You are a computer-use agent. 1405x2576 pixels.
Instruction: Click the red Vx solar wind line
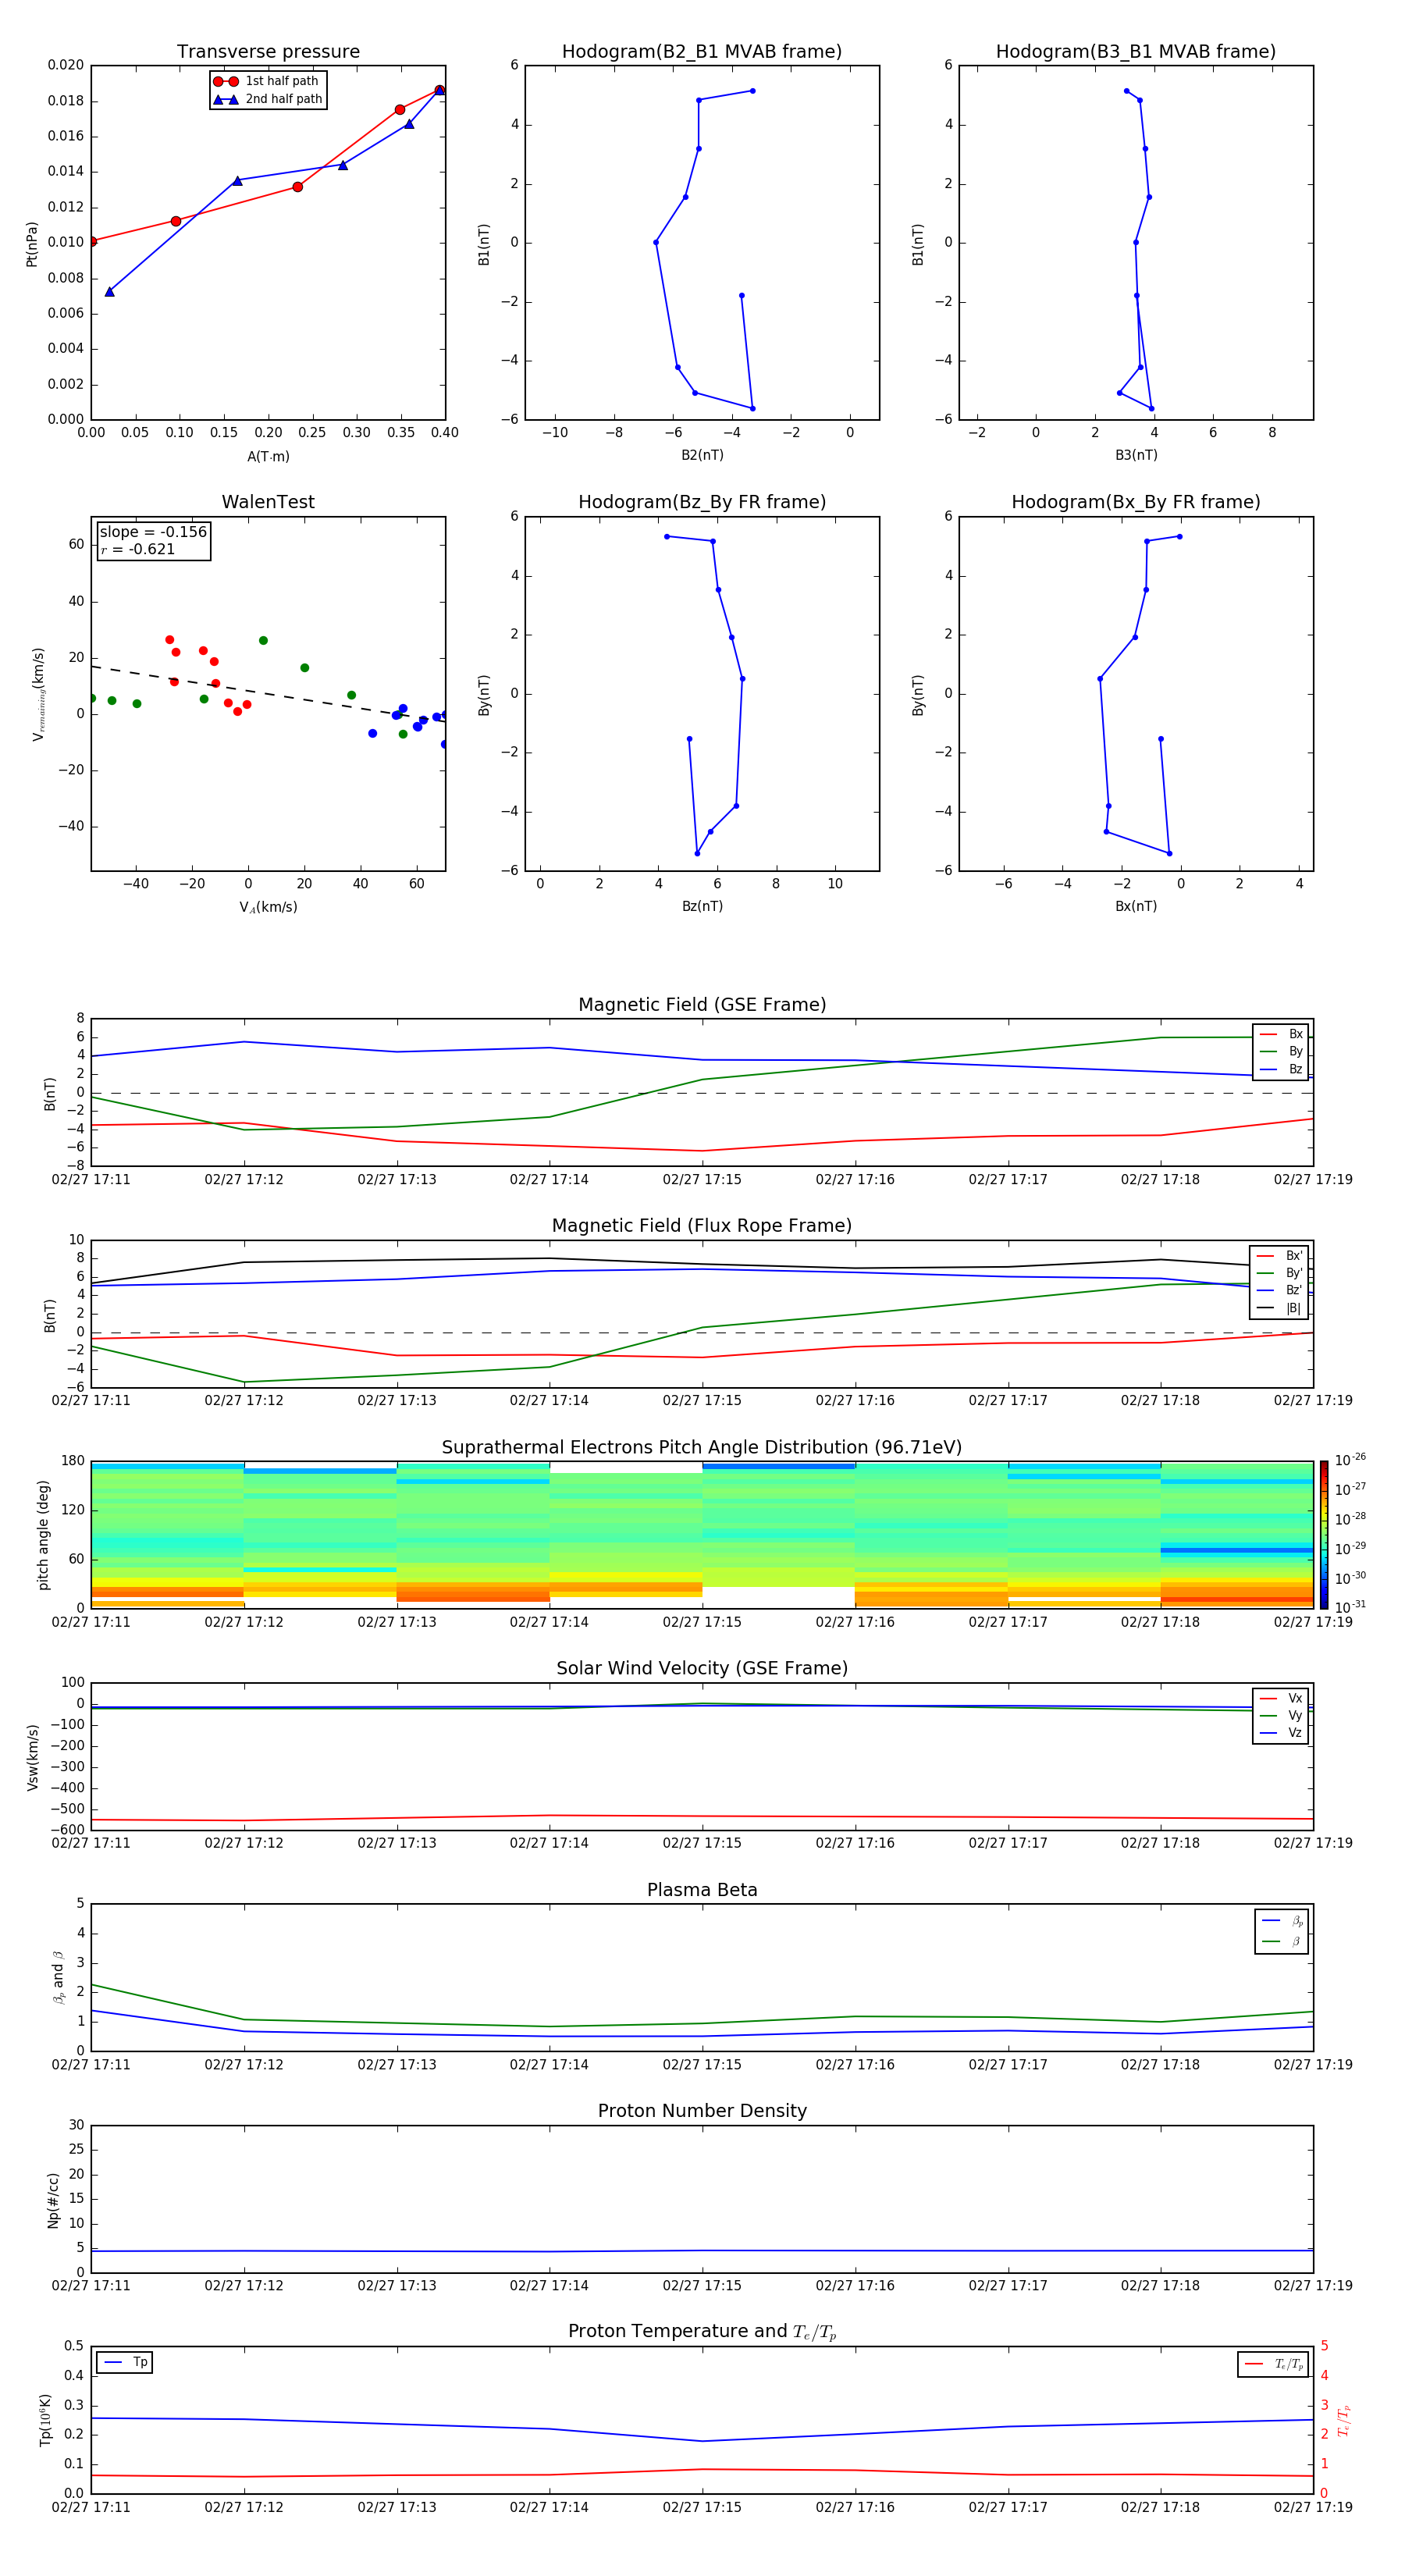tap(702, 1816)
